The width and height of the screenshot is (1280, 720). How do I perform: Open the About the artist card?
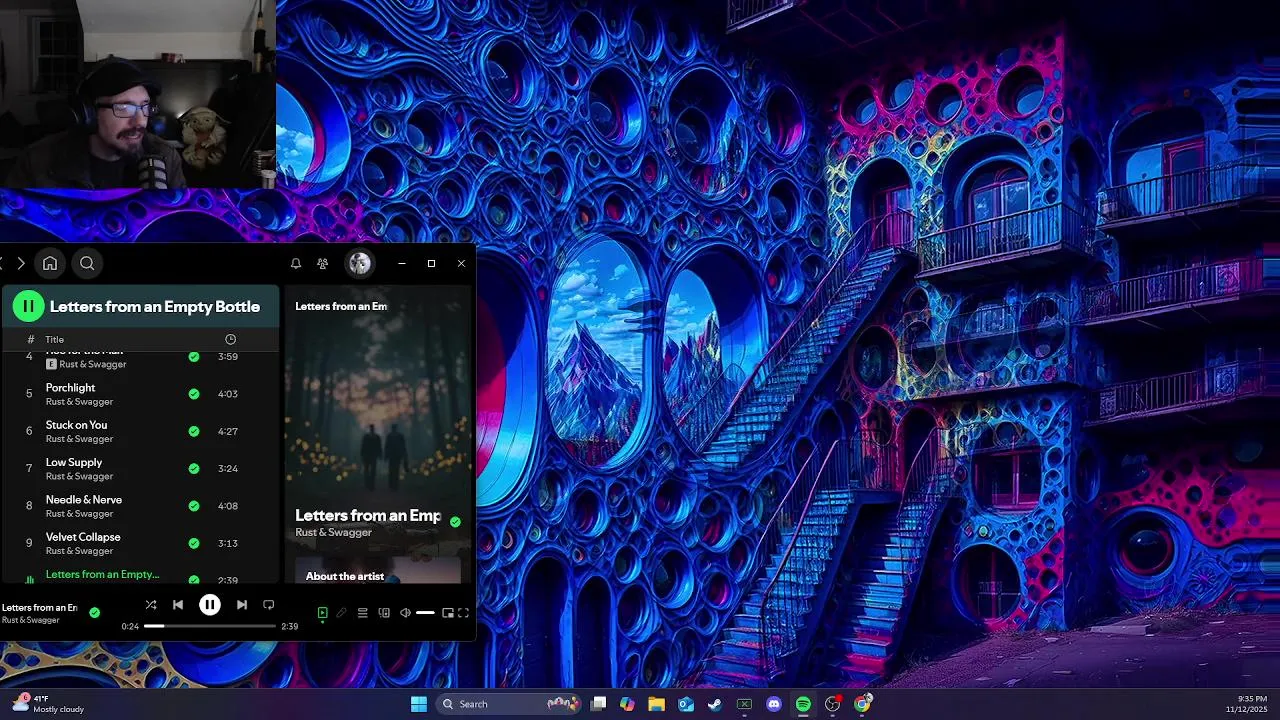click(x=378, y=571)
